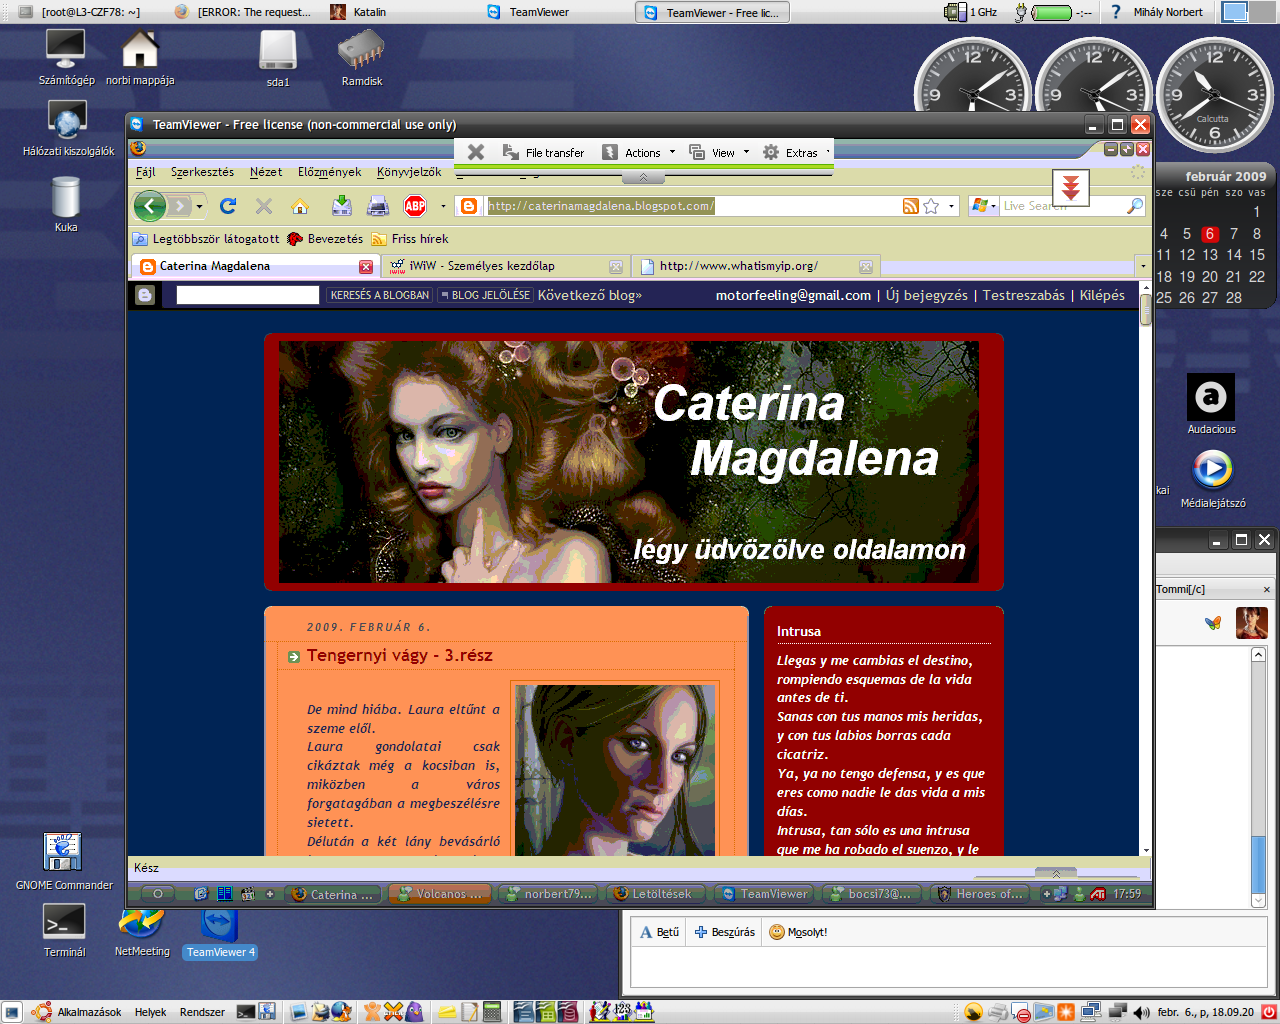
Task: Click the Letöltések item in the remote taskbar
Action: pyautogui.click(x=656, y=894)
